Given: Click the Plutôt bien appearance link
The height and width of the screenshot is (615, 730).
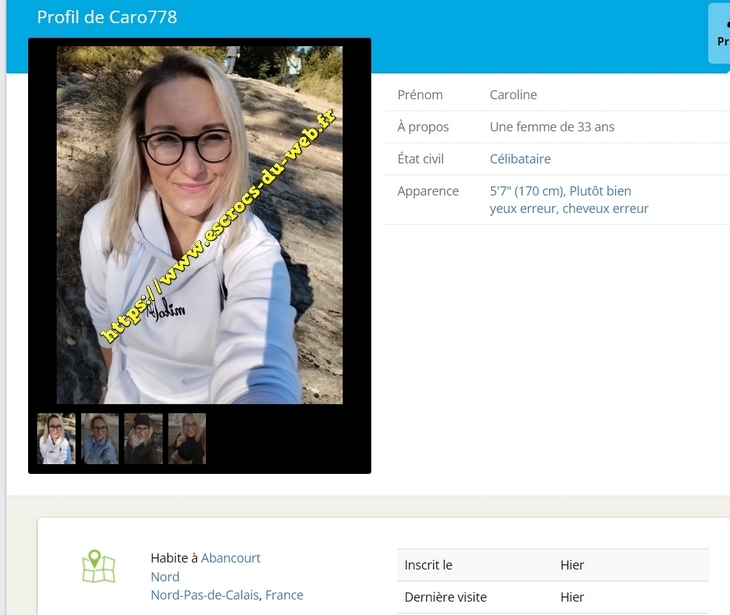Looking at the screenshot, I should coord(600,191).
